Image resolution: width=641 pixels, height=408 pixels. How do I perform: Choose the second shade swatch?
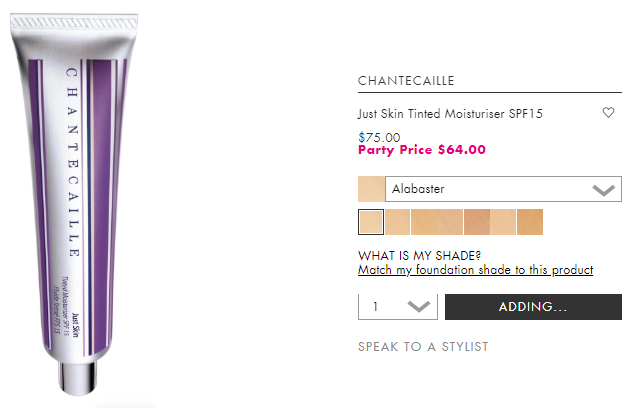point(397,222)
